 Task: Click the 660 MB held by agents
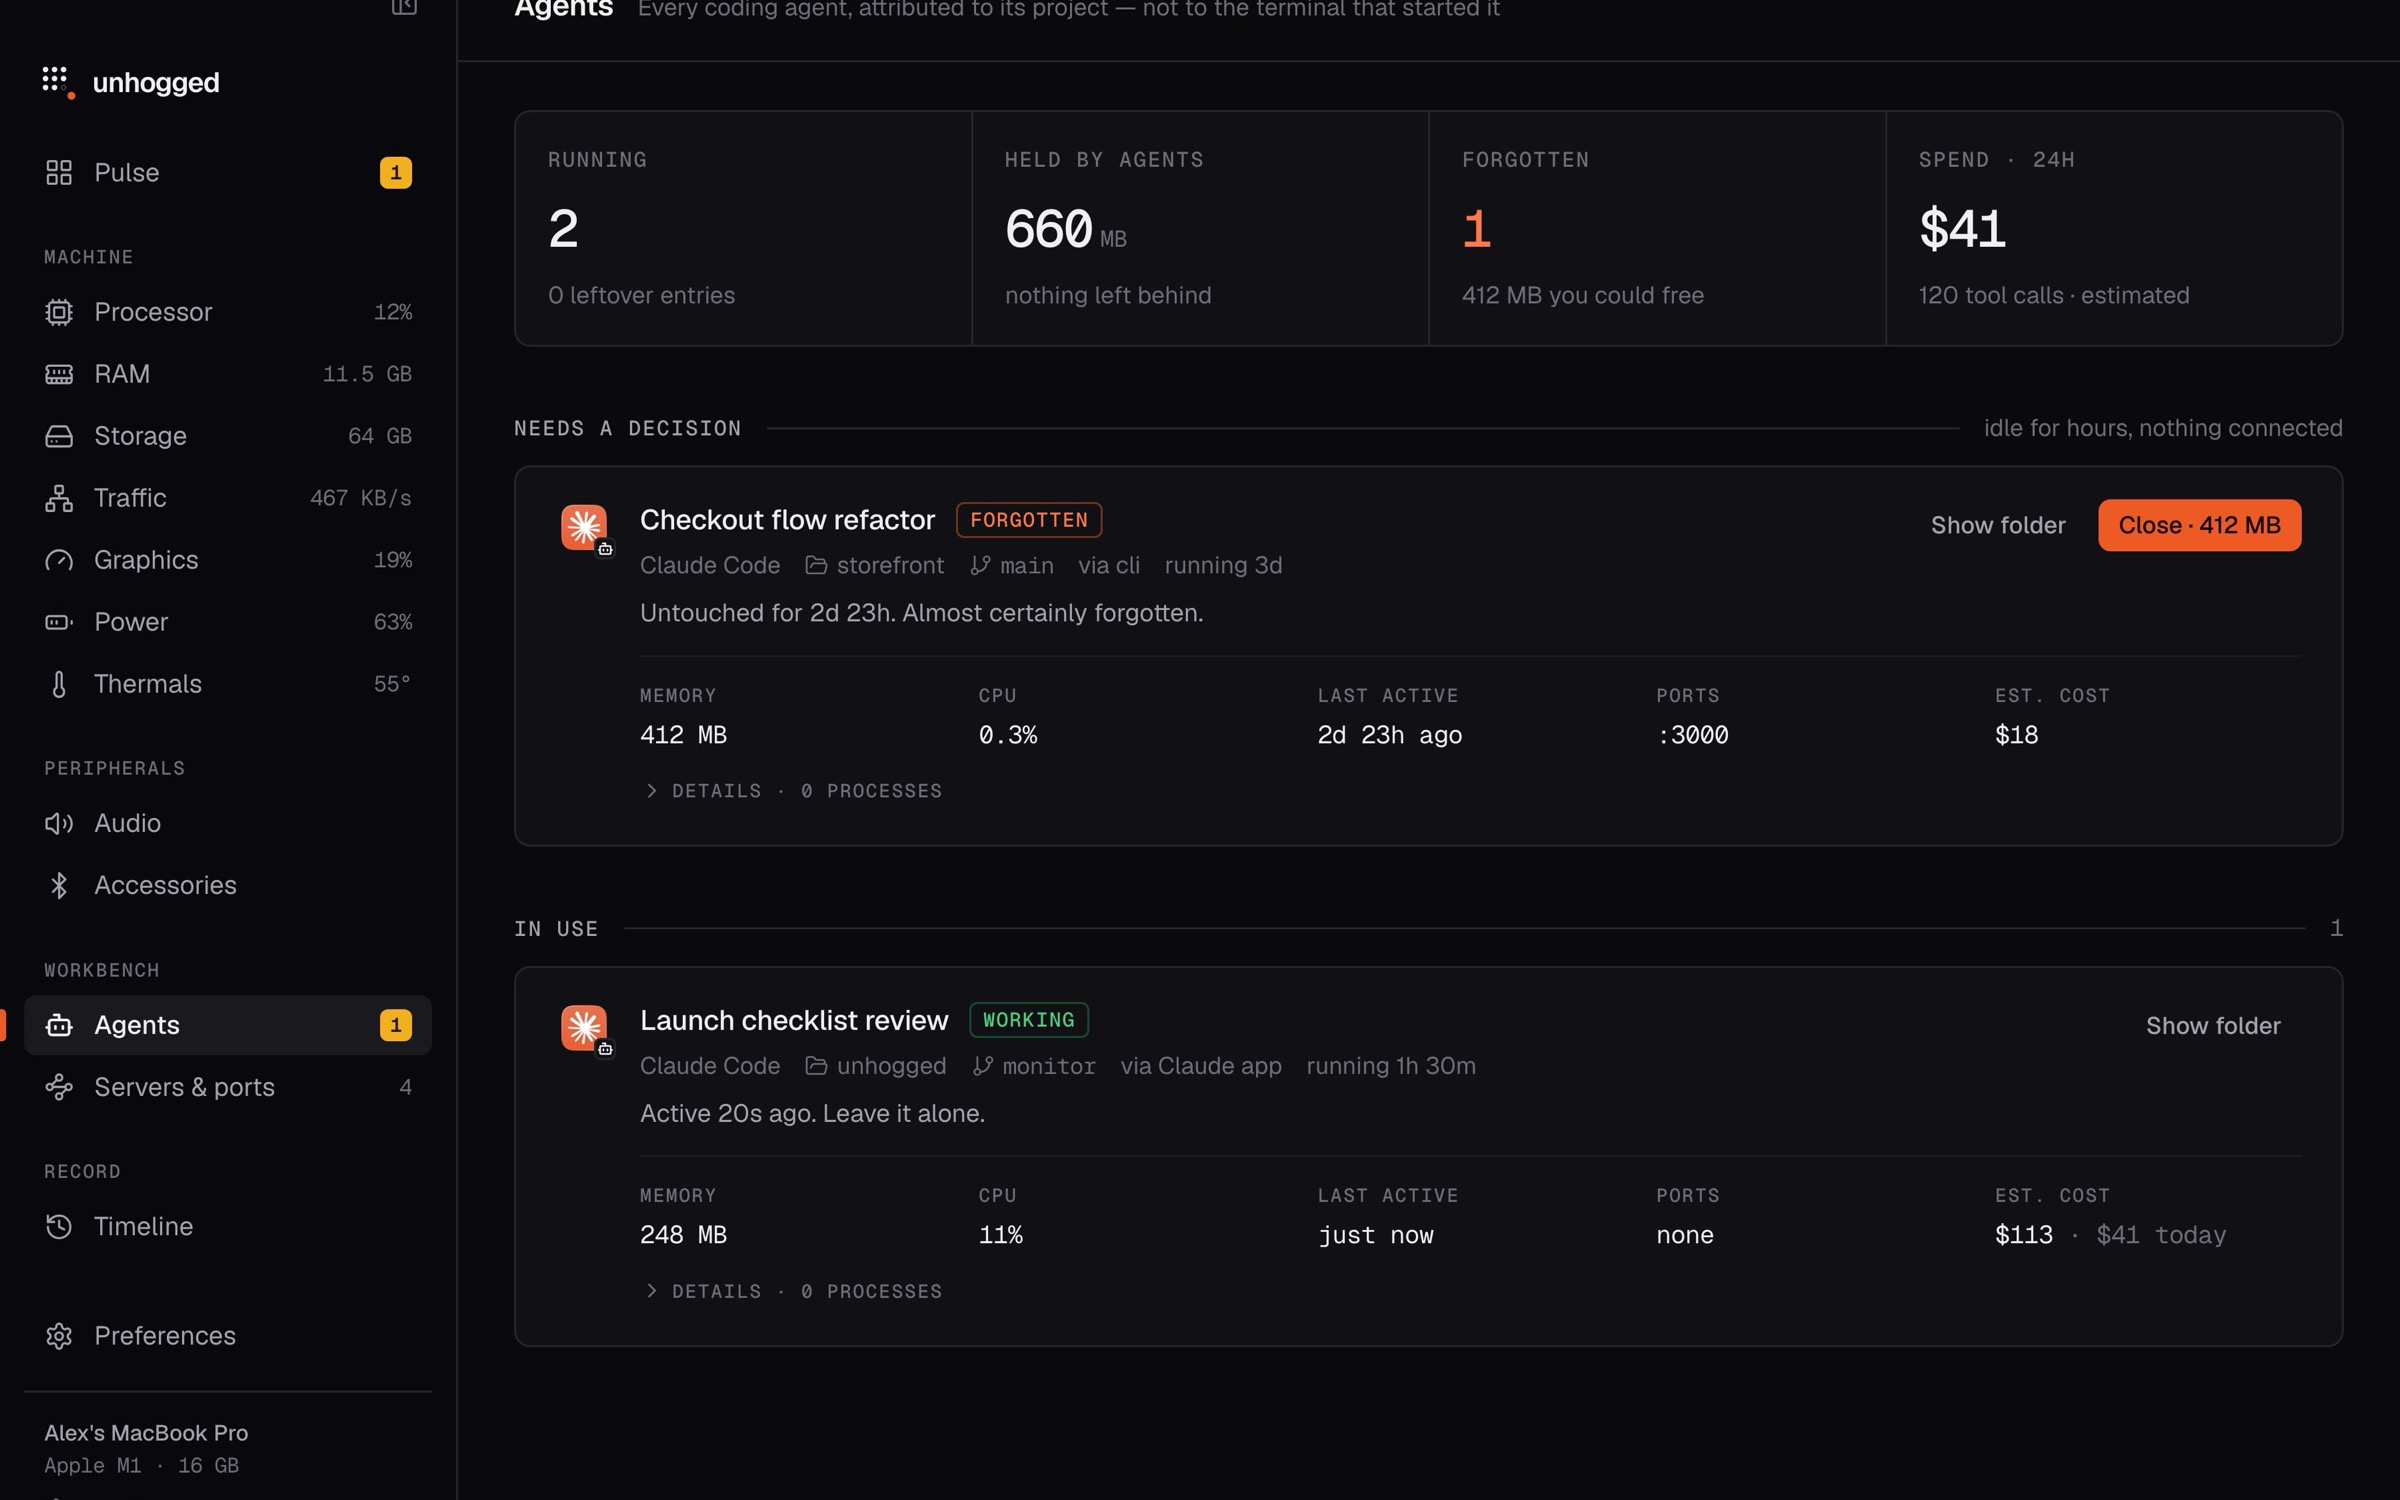coord(1065,229)
